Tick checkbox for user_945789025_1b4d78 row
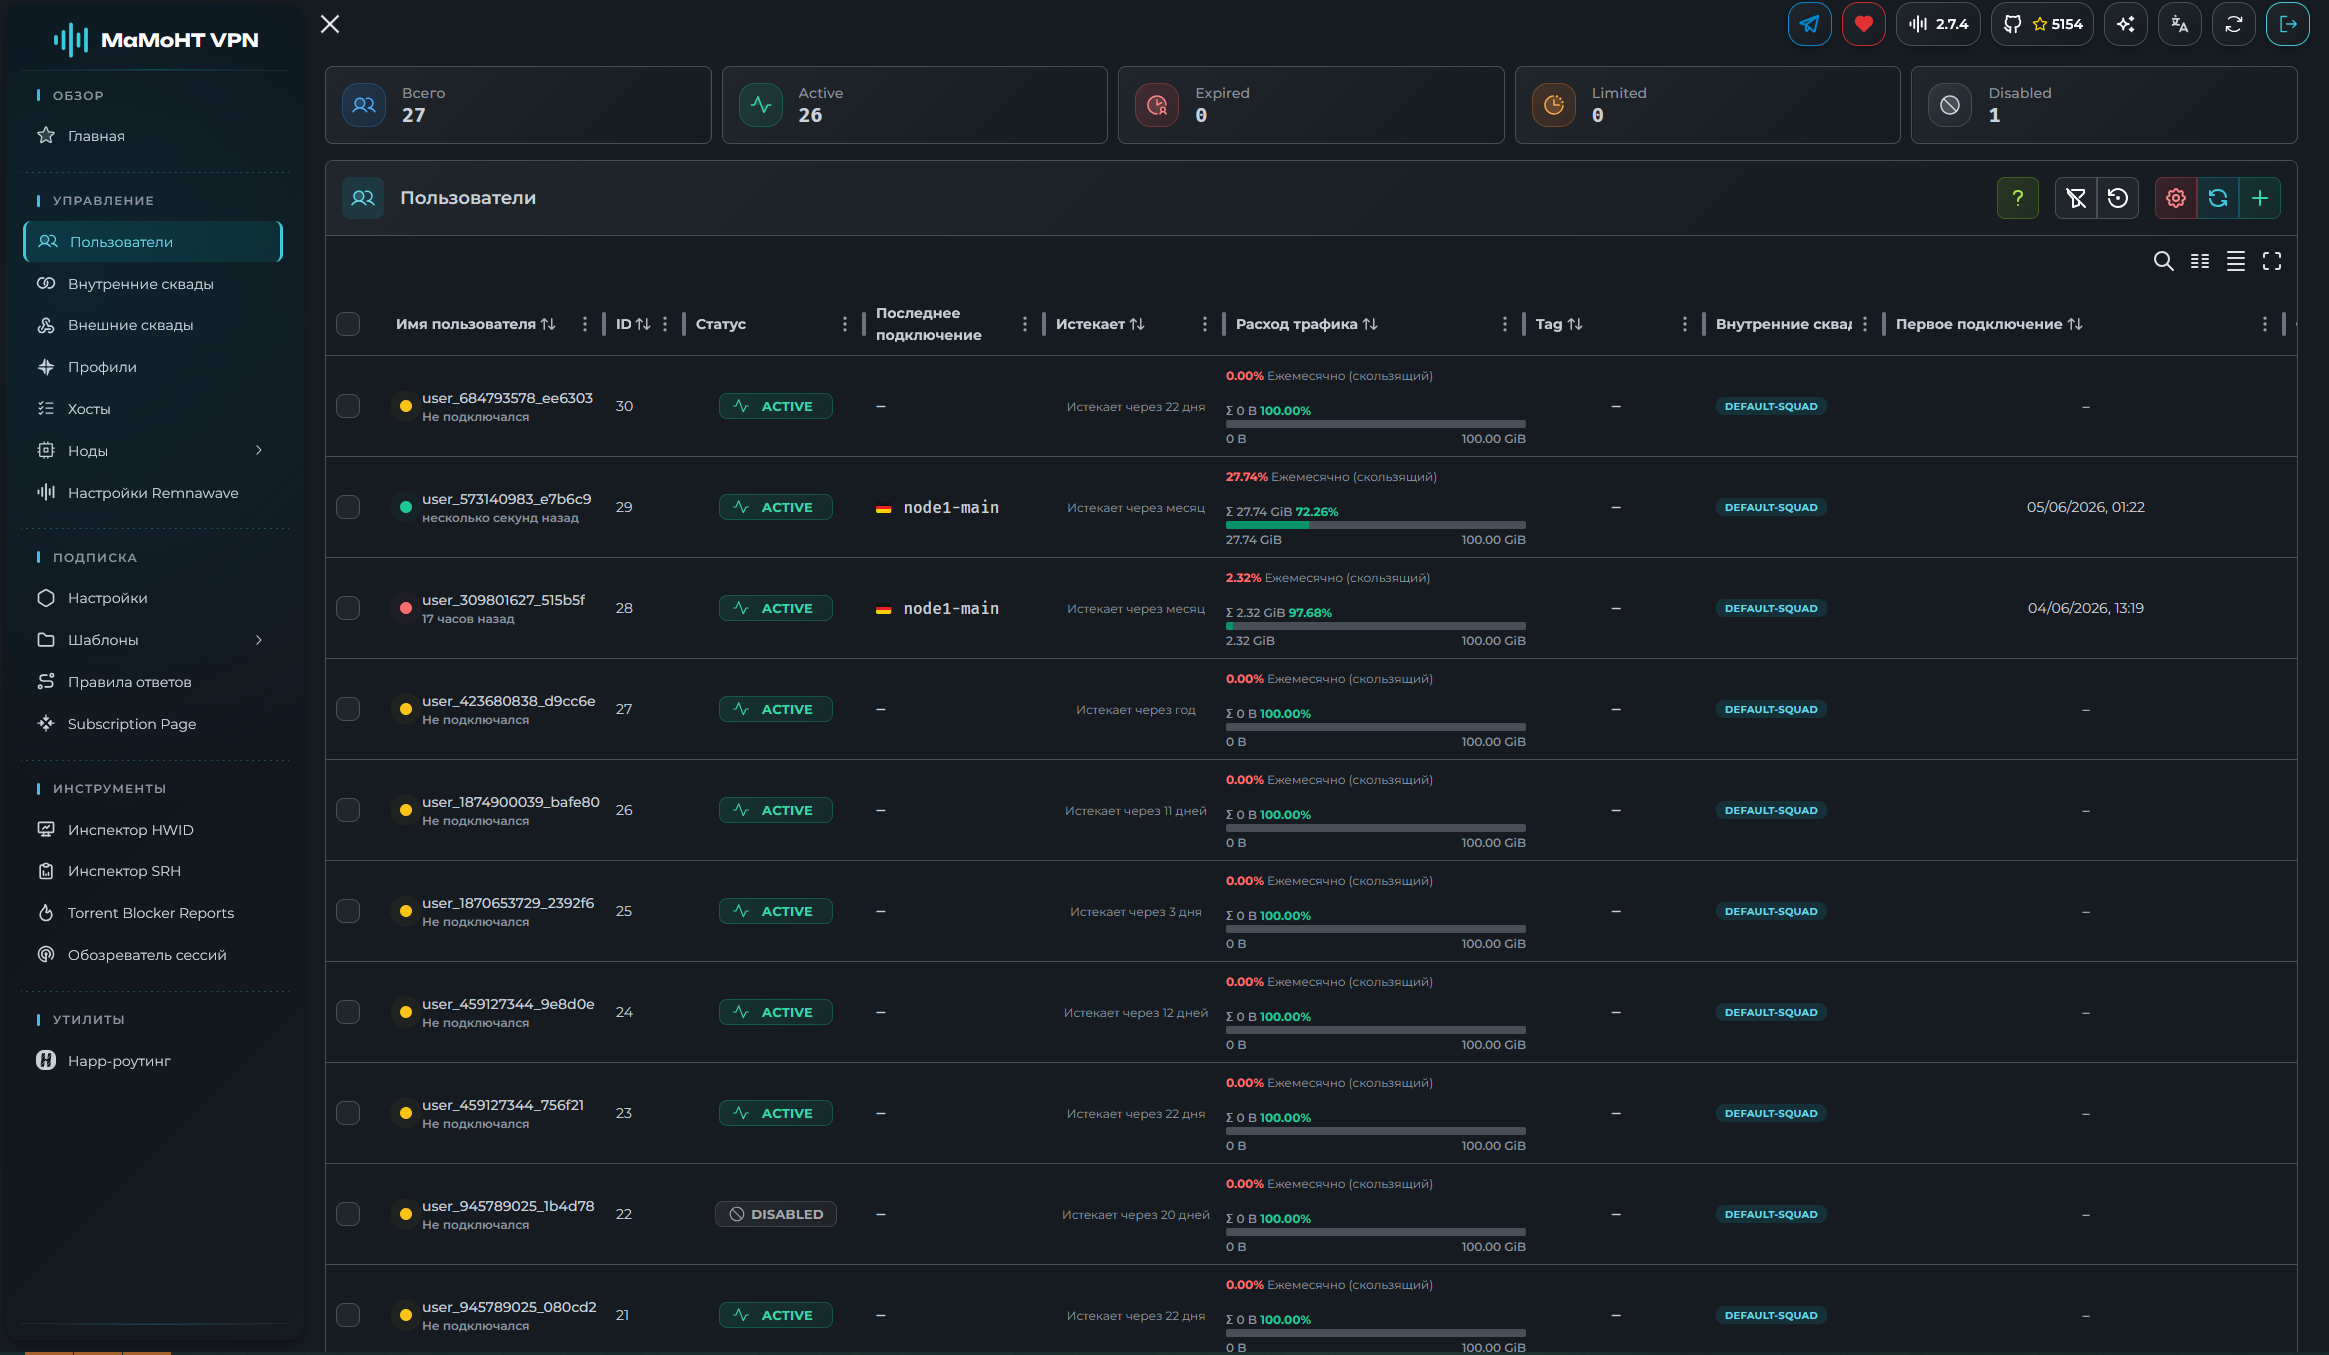The image size is (2329, 1355). [x=348, y=1214]
